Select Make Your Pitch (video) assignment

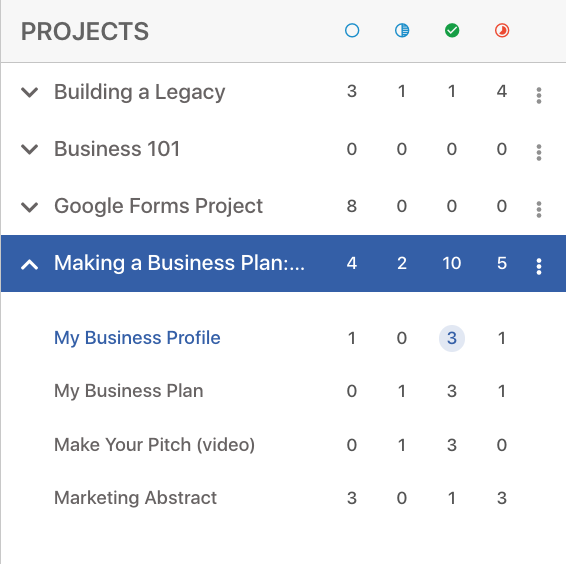click(x=154, y=445)
